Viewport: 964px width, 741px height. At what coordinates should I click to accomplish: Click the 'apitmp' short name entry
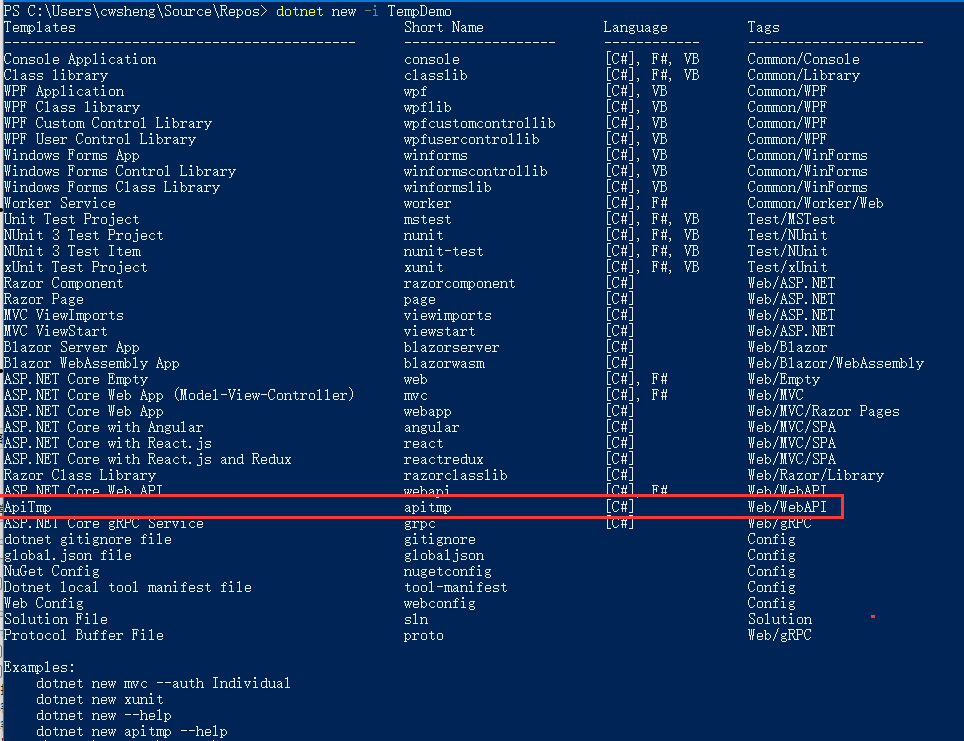click(x=427, y=507)
